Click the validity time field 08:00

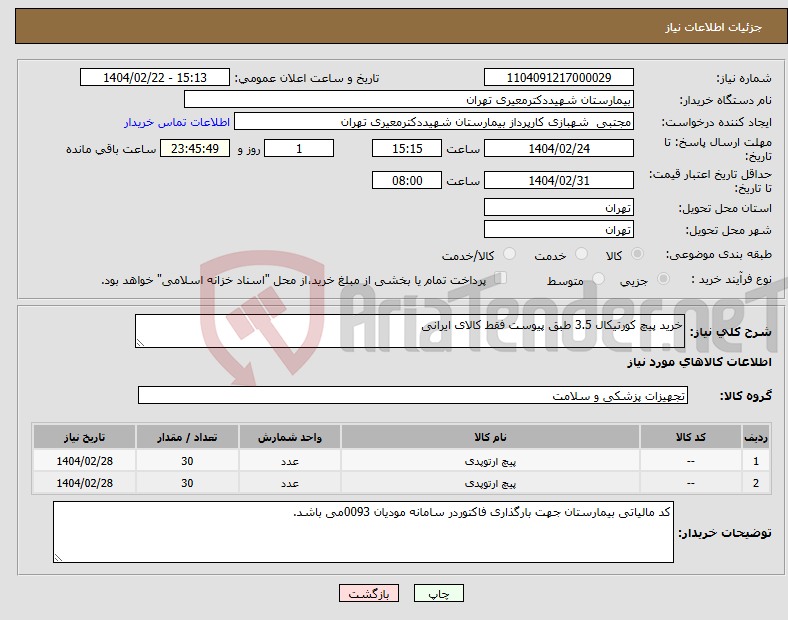[407, 180]
